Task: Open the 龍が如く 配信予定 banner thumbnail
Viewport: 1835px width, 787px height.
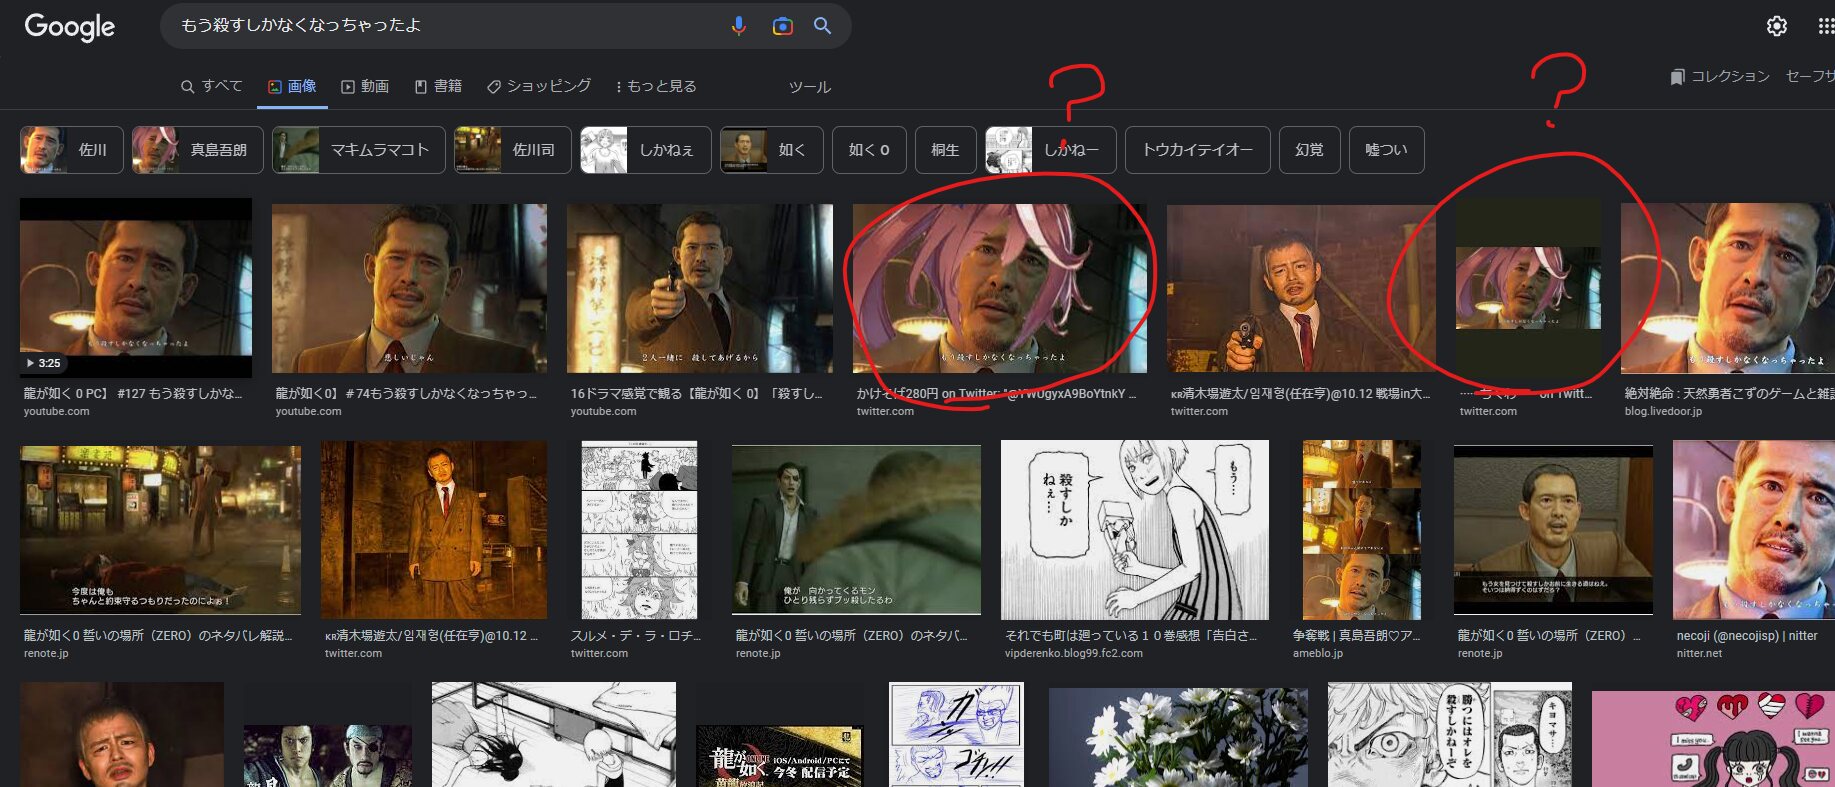Action: click(779, 756)
